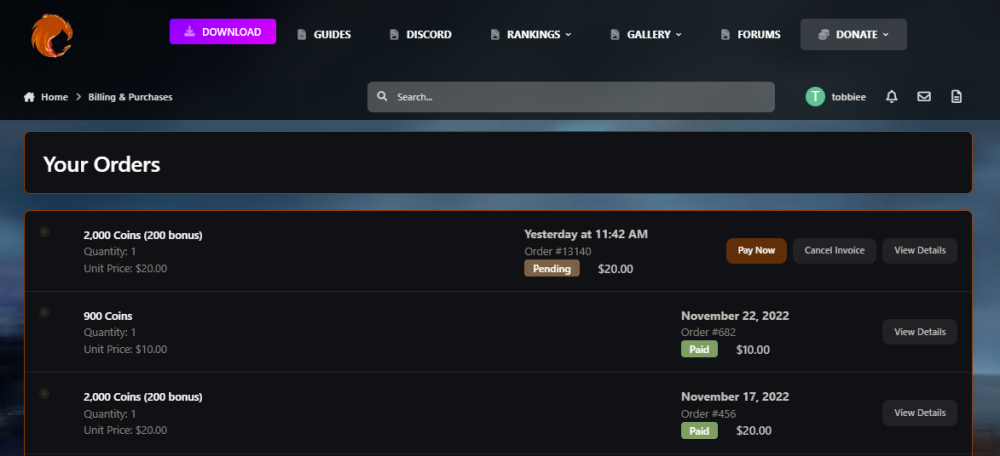Click the $10.00 total of order #682
The width and height of the screenshot is (1000, 456).
click(x=753, y=350)
